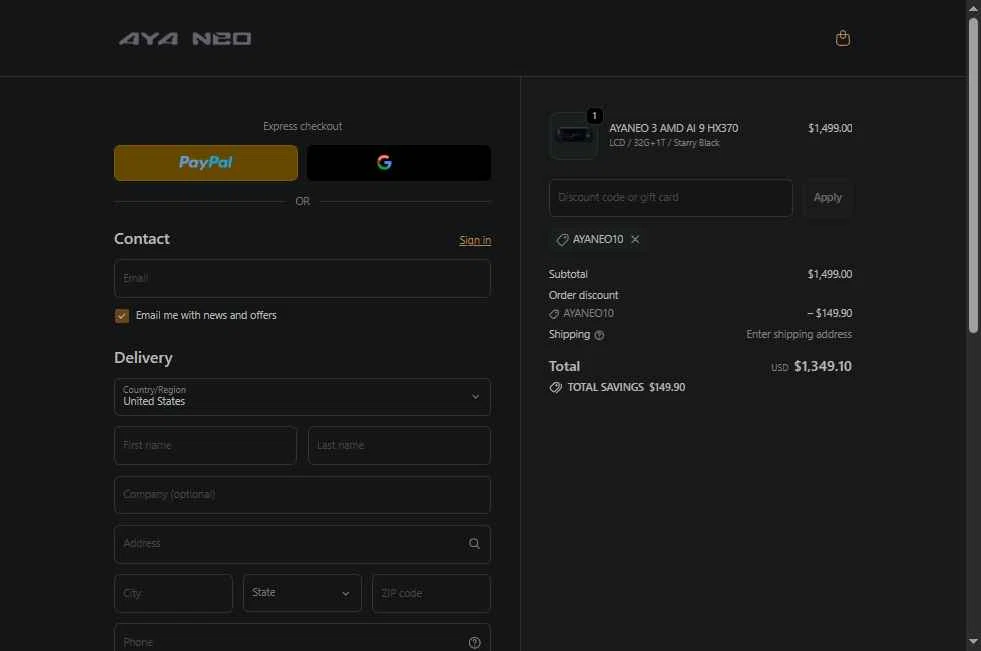Click the AYANEO 3 AMD AI 9 HX370 product name

674,128
